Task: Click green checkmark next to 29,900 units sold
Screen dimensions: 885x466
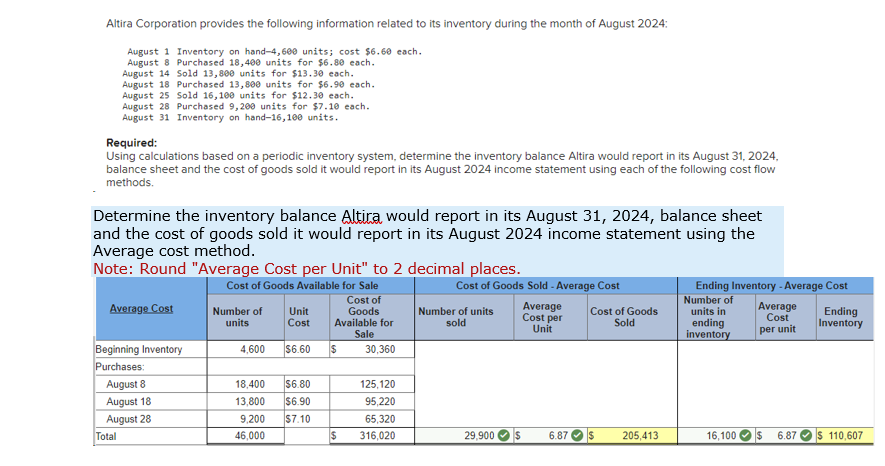Action: point(504,436)
